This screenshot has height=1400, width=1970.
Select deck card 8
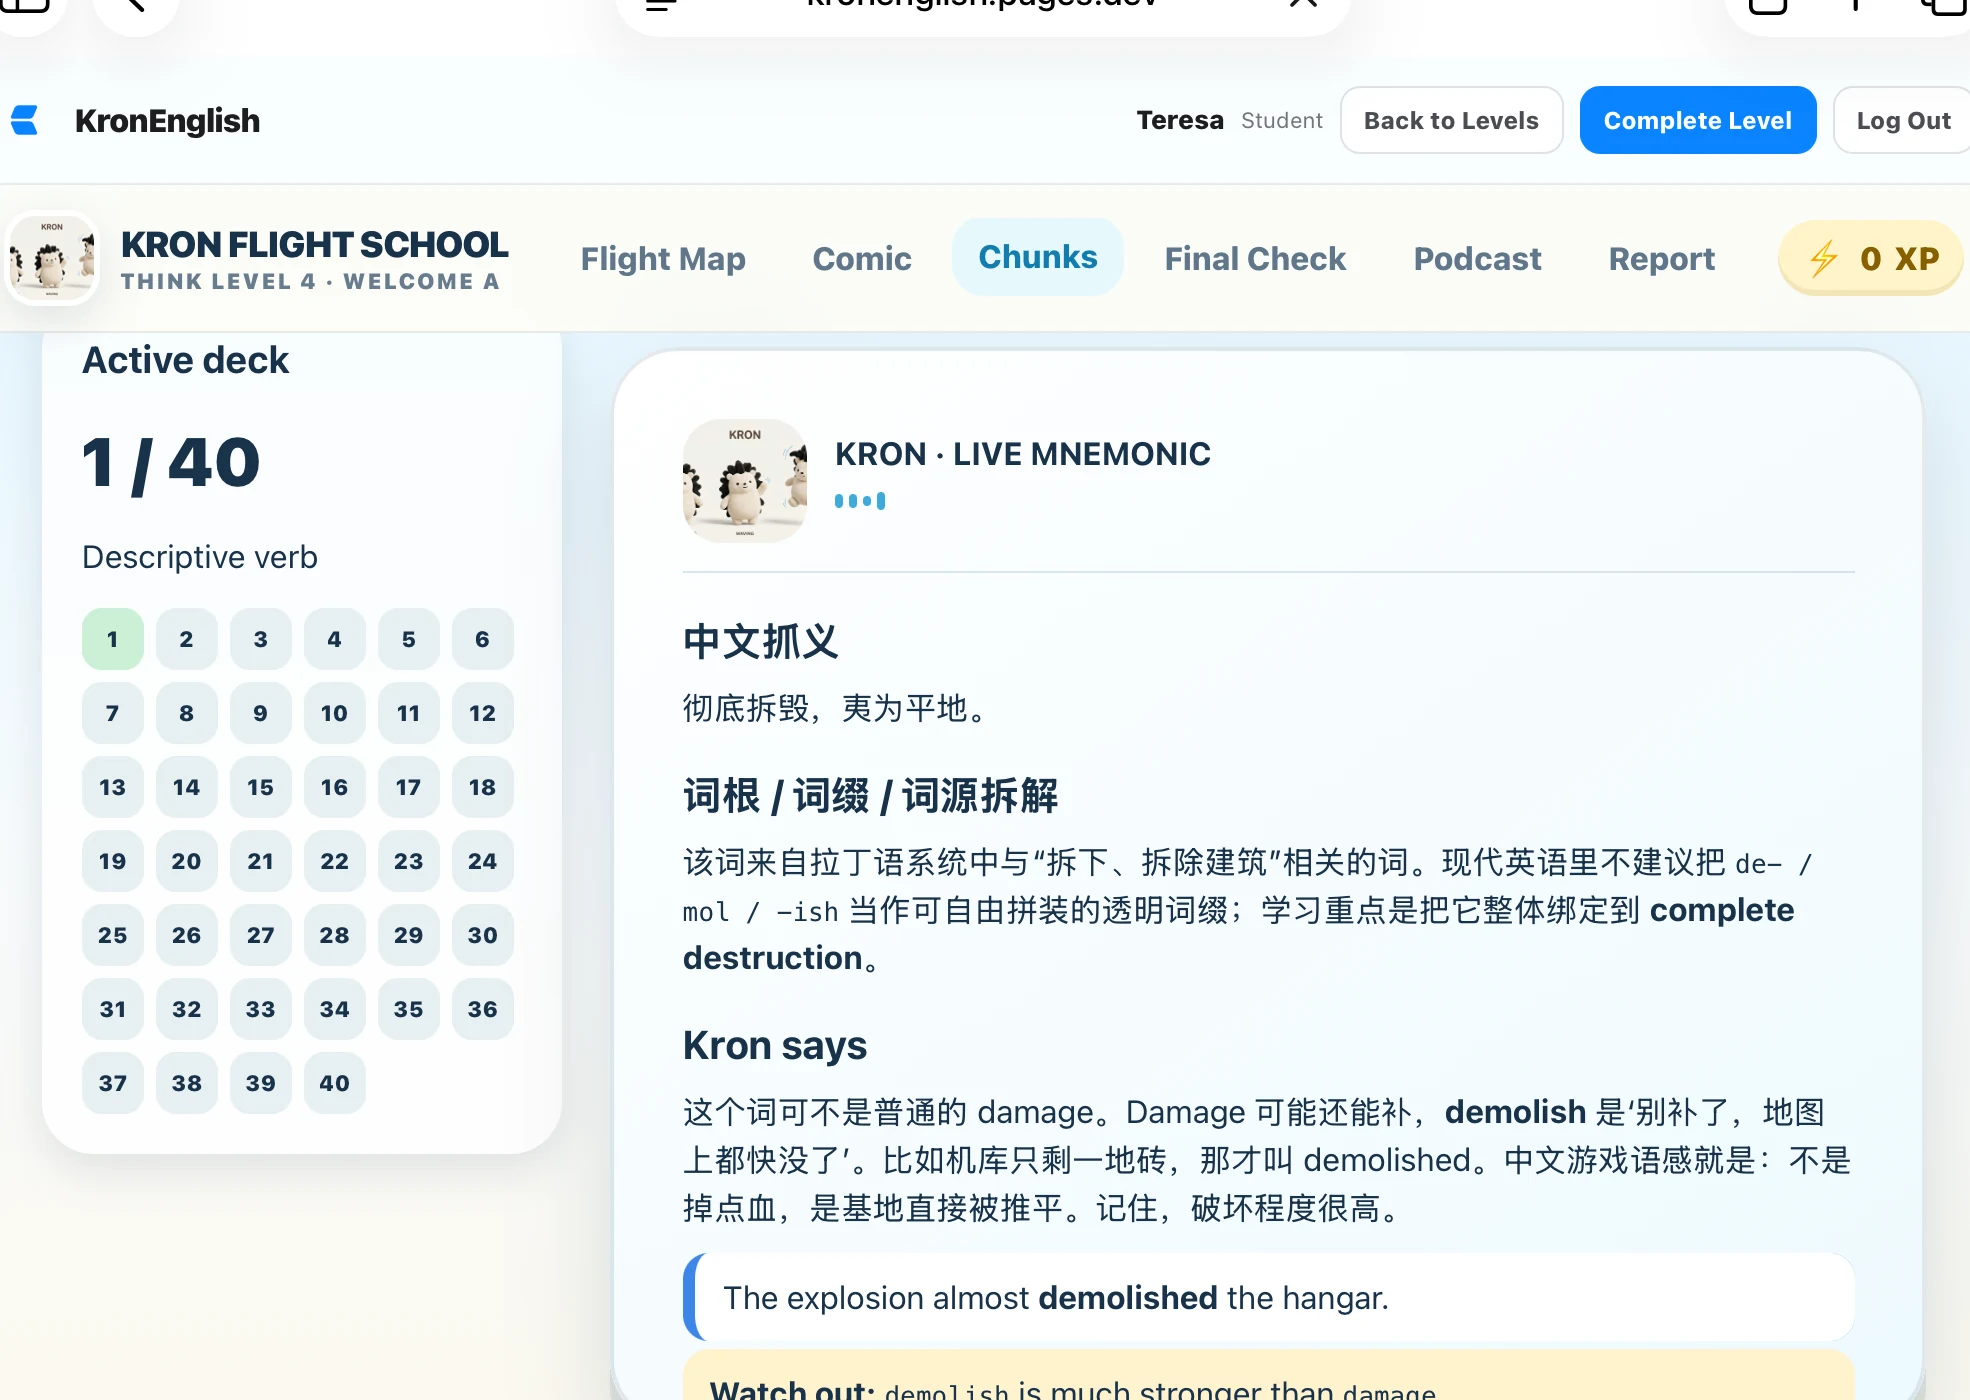coord(187,713)
